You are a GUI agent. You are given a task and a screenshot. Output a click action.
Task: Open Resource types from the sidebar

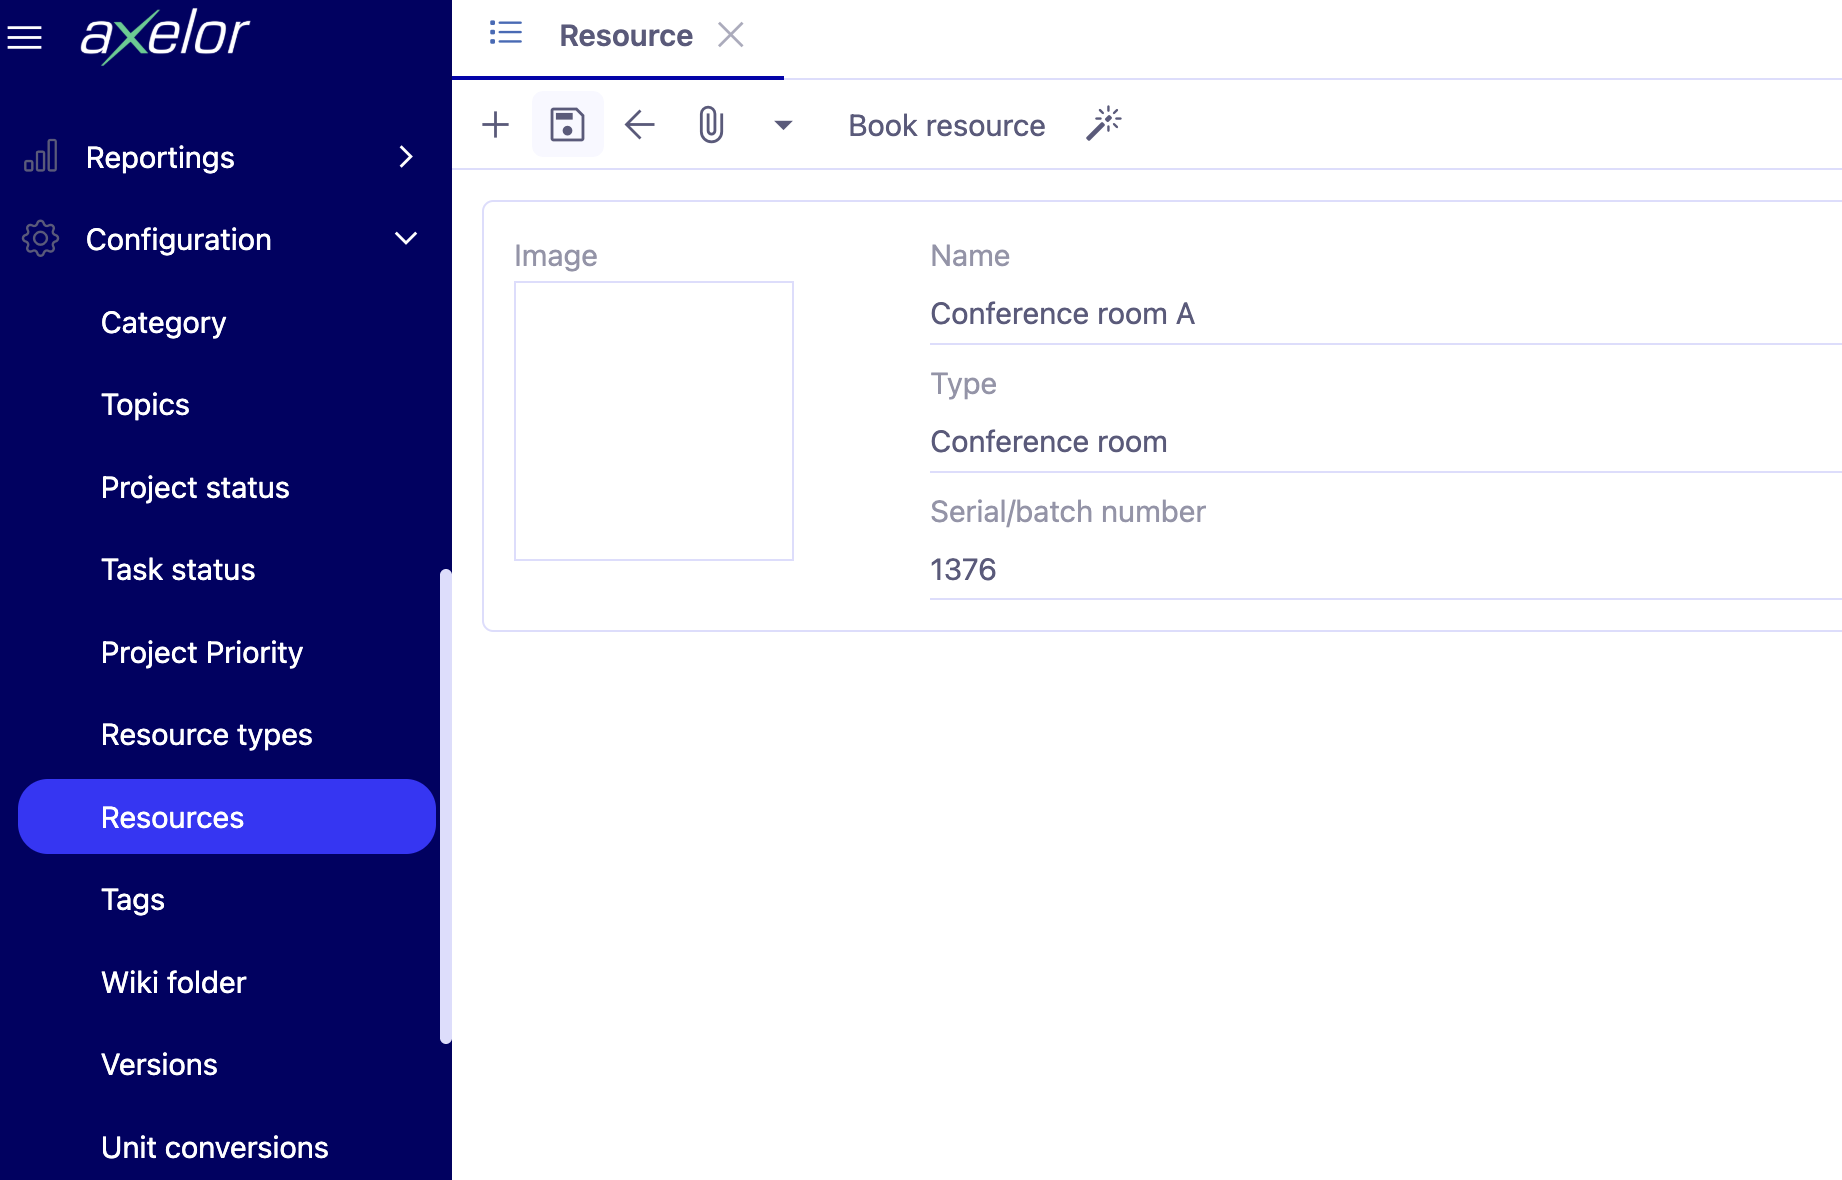click(x=206, y=734)
